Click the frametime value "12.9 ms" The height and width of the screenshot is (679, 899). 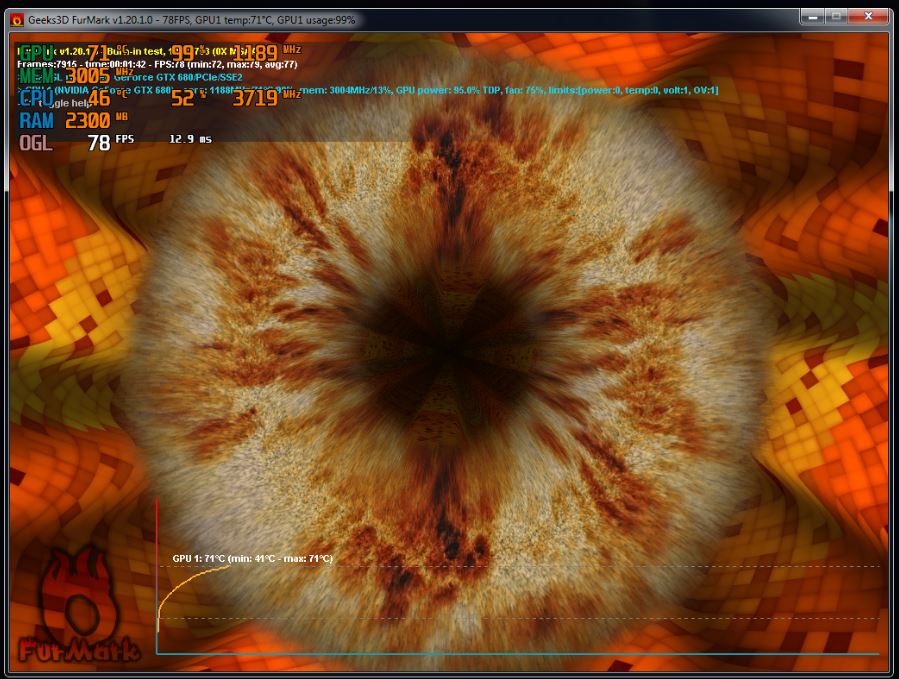[x=190, y=139]
